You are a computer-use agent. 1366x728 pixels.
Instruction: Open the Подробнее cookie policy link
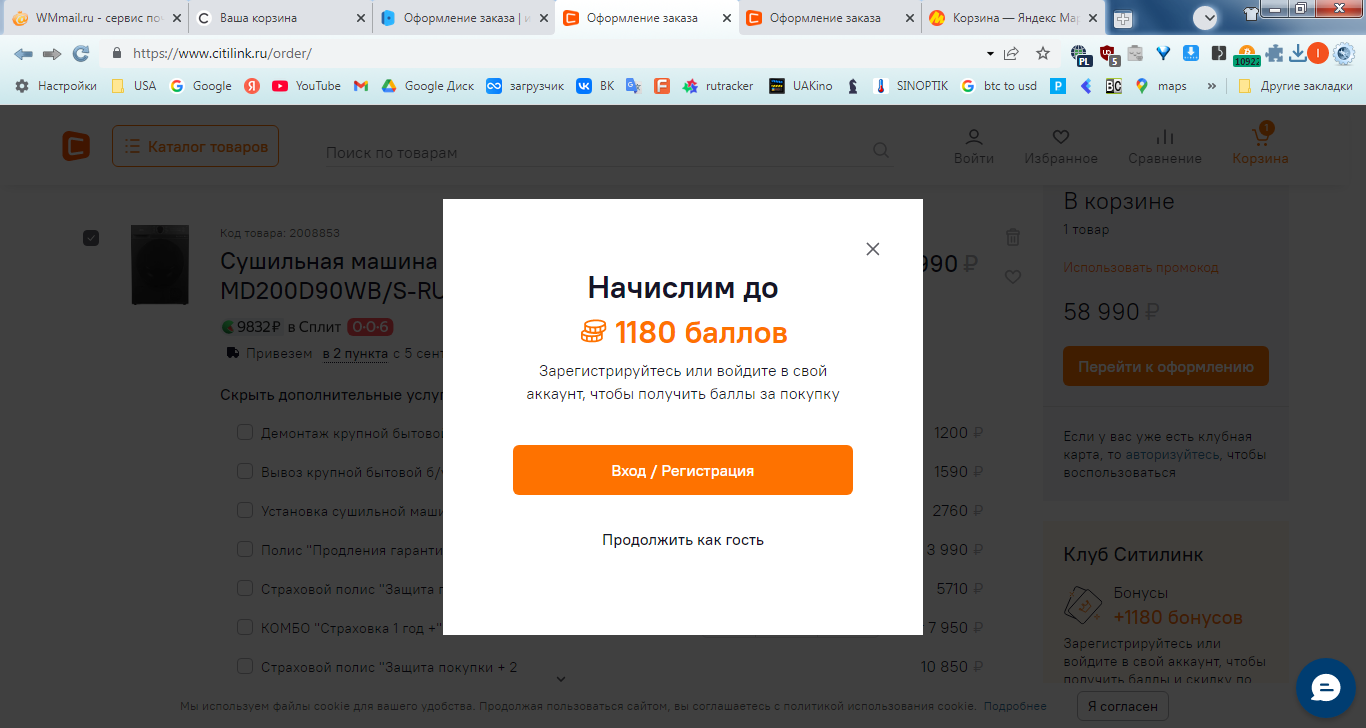tap(1015, 706)
